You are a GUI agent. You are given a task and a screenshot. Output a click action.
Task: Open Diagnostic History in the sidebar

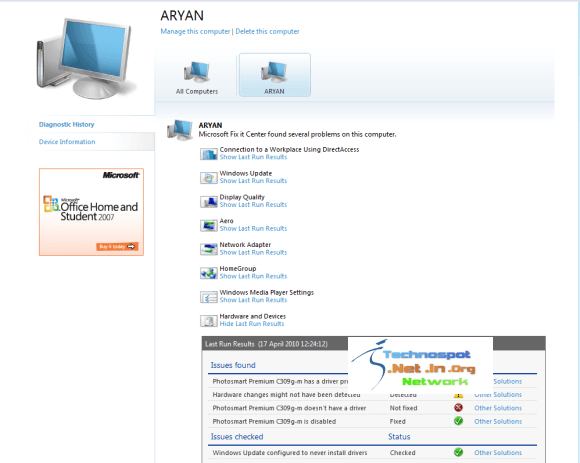tap(67, 125)
